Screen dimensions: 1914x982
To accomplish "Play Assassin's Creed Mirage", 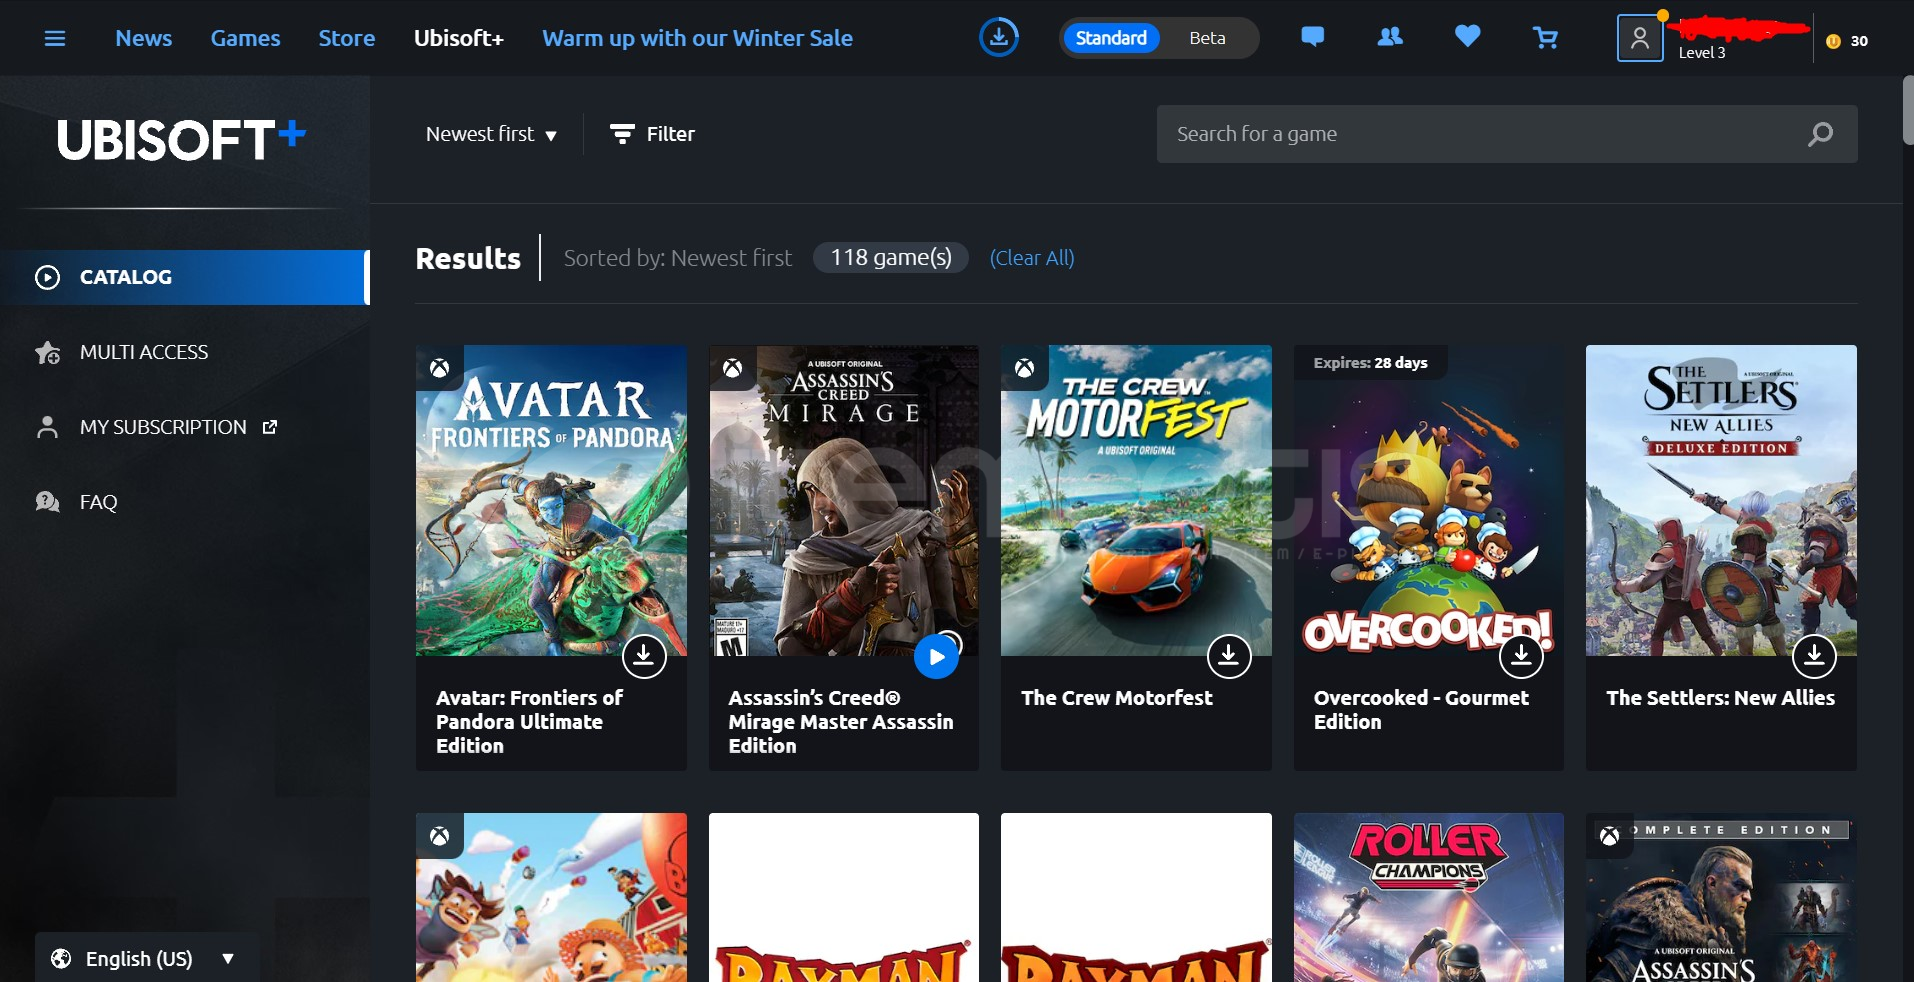I will (936, 656).
